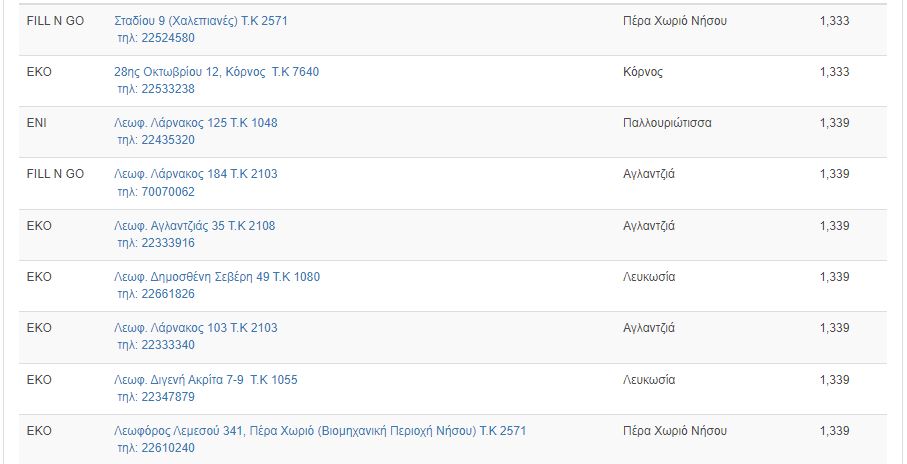Screen dimensions: 907x464
Task: Click Παλλουριώτισσα area cell
Action: pyautogui.click(x=667, y=123)
